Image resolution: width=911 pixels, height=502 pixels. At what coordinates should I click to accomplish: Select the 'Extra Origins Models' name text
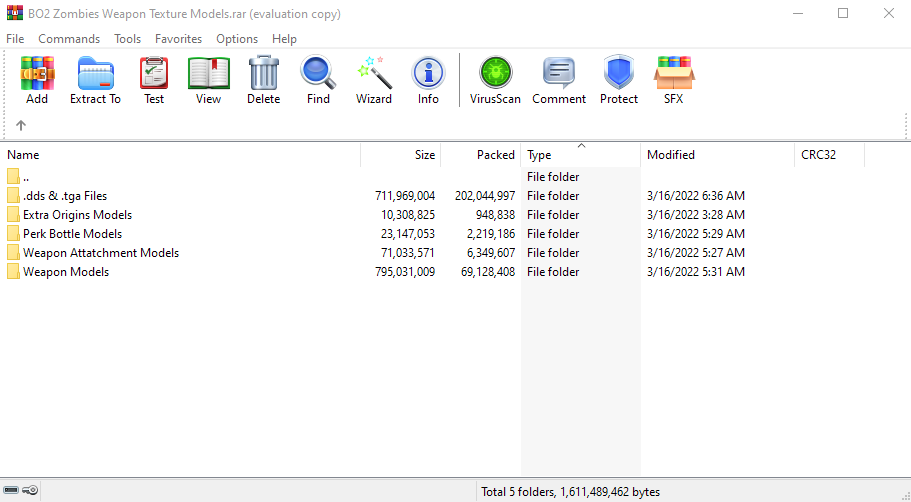pyautogui.click(x=78, y=215)
